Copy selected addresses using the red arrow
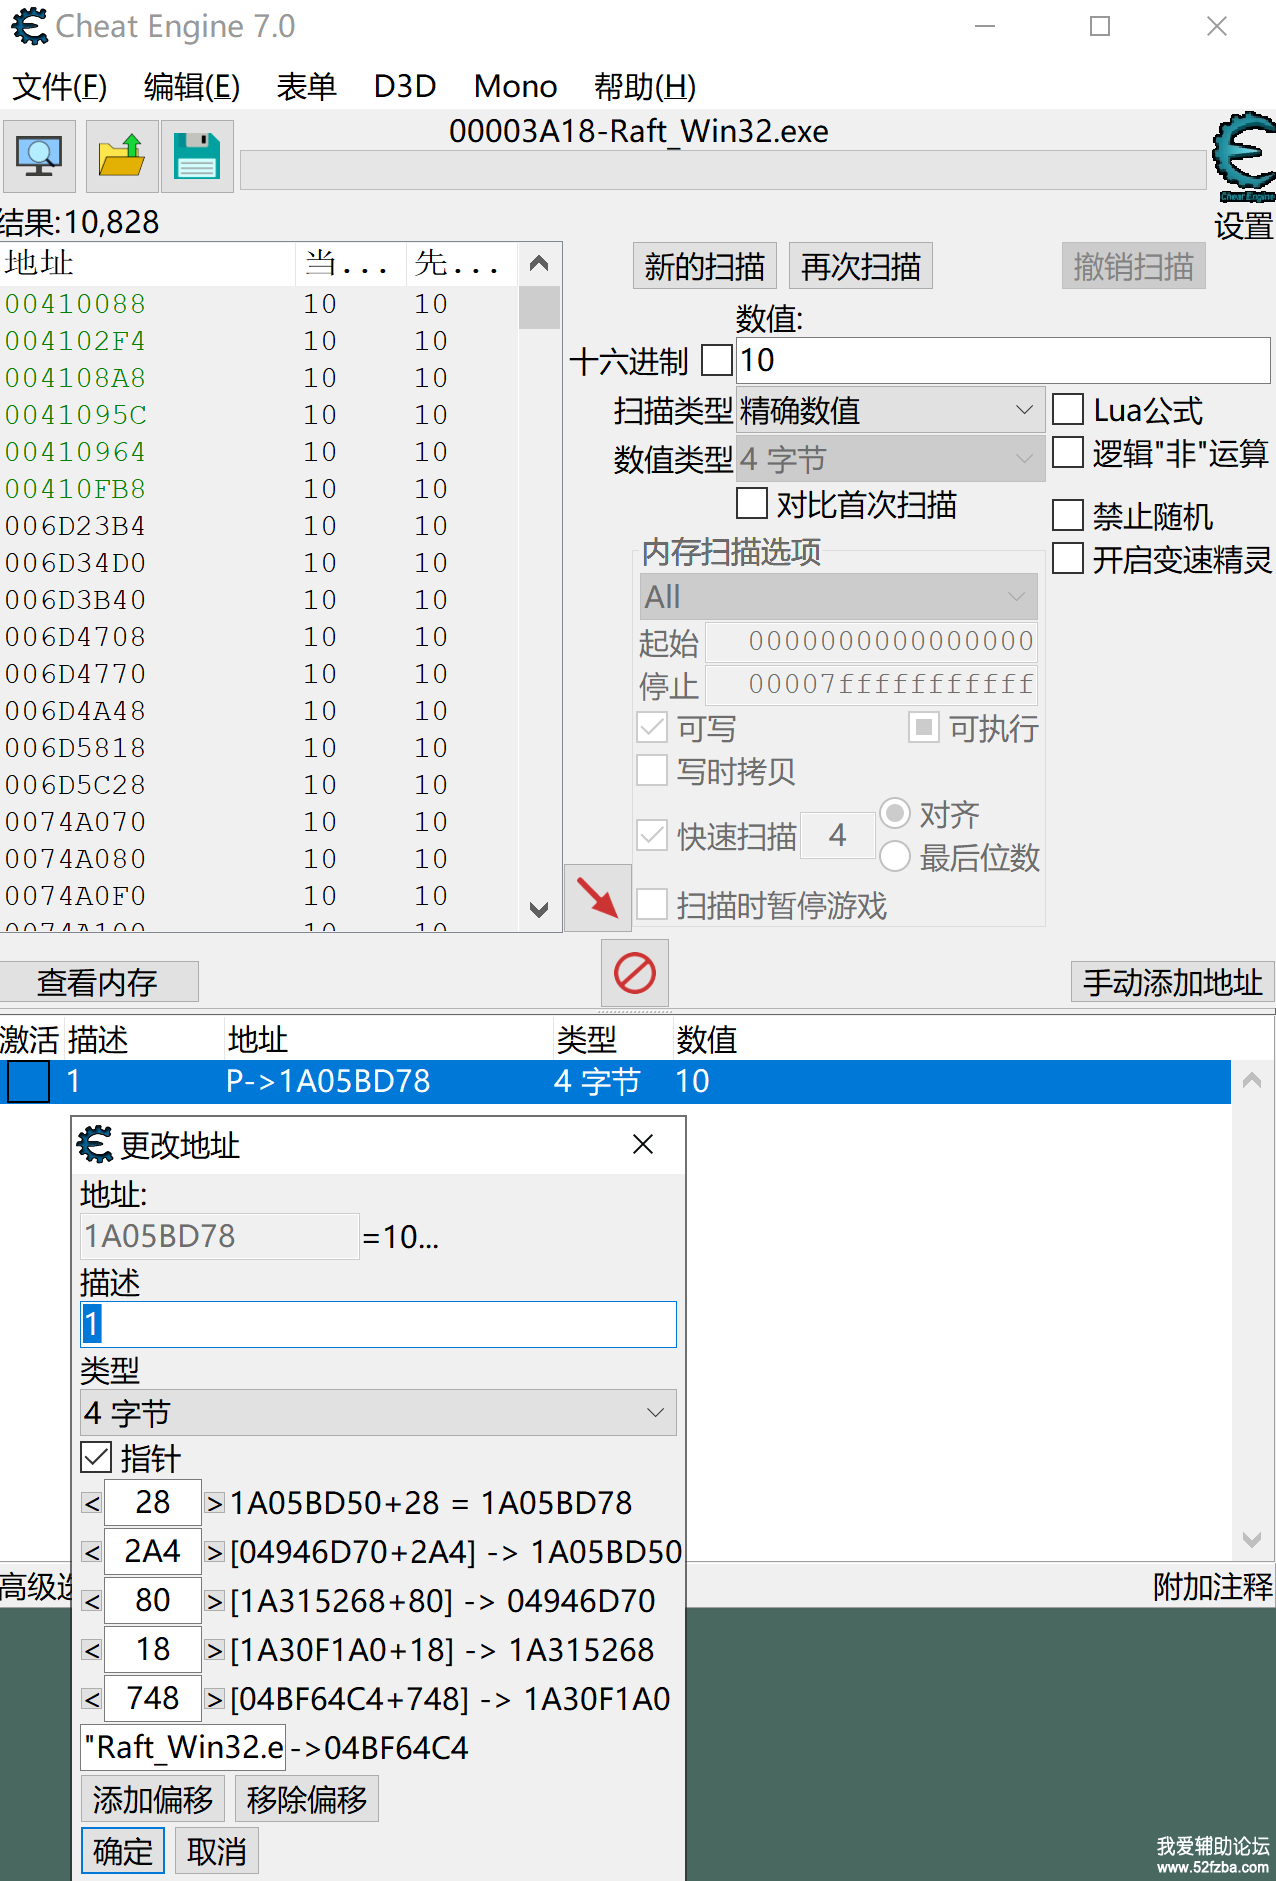Screen dimensions: 1276x1881 pos(598,897)
